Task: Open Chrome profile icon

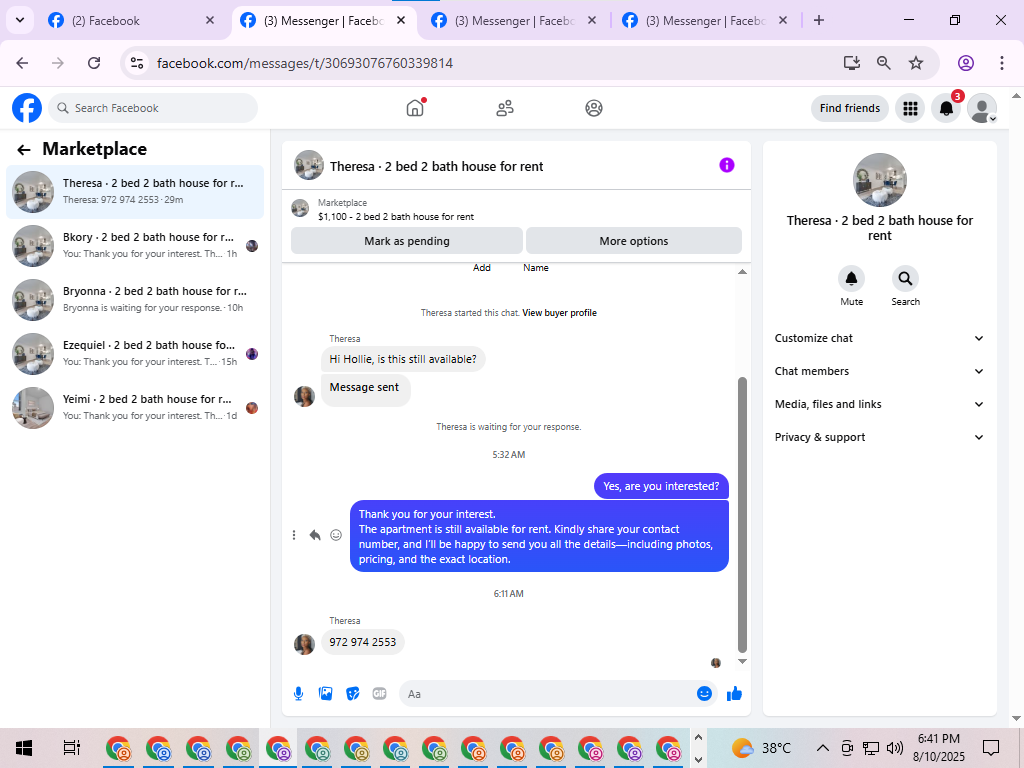Action: pyautogui.click(x=966, y=63)
